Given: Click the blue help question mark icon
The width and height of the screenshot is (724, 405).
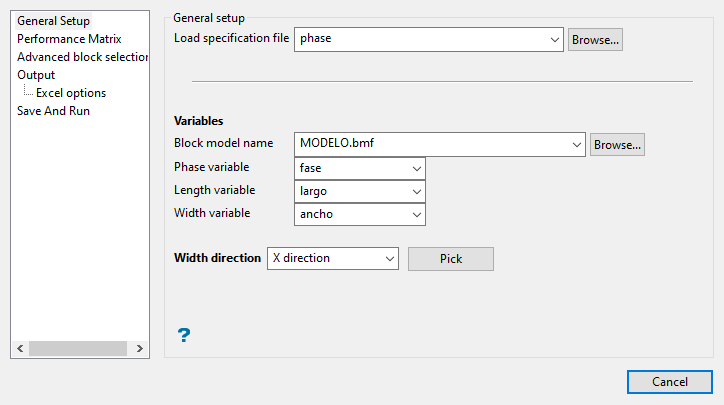Looking at the screenshot, I should [183, 335].
